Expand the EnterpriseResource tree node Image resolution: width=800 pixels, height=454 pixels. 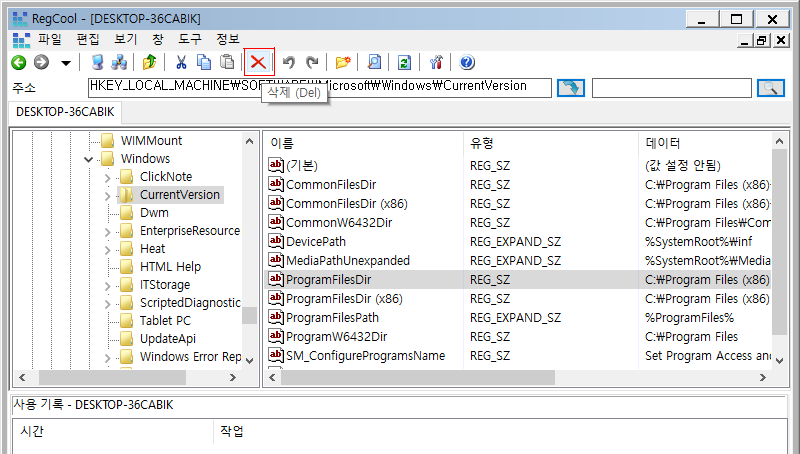point(107,232)
